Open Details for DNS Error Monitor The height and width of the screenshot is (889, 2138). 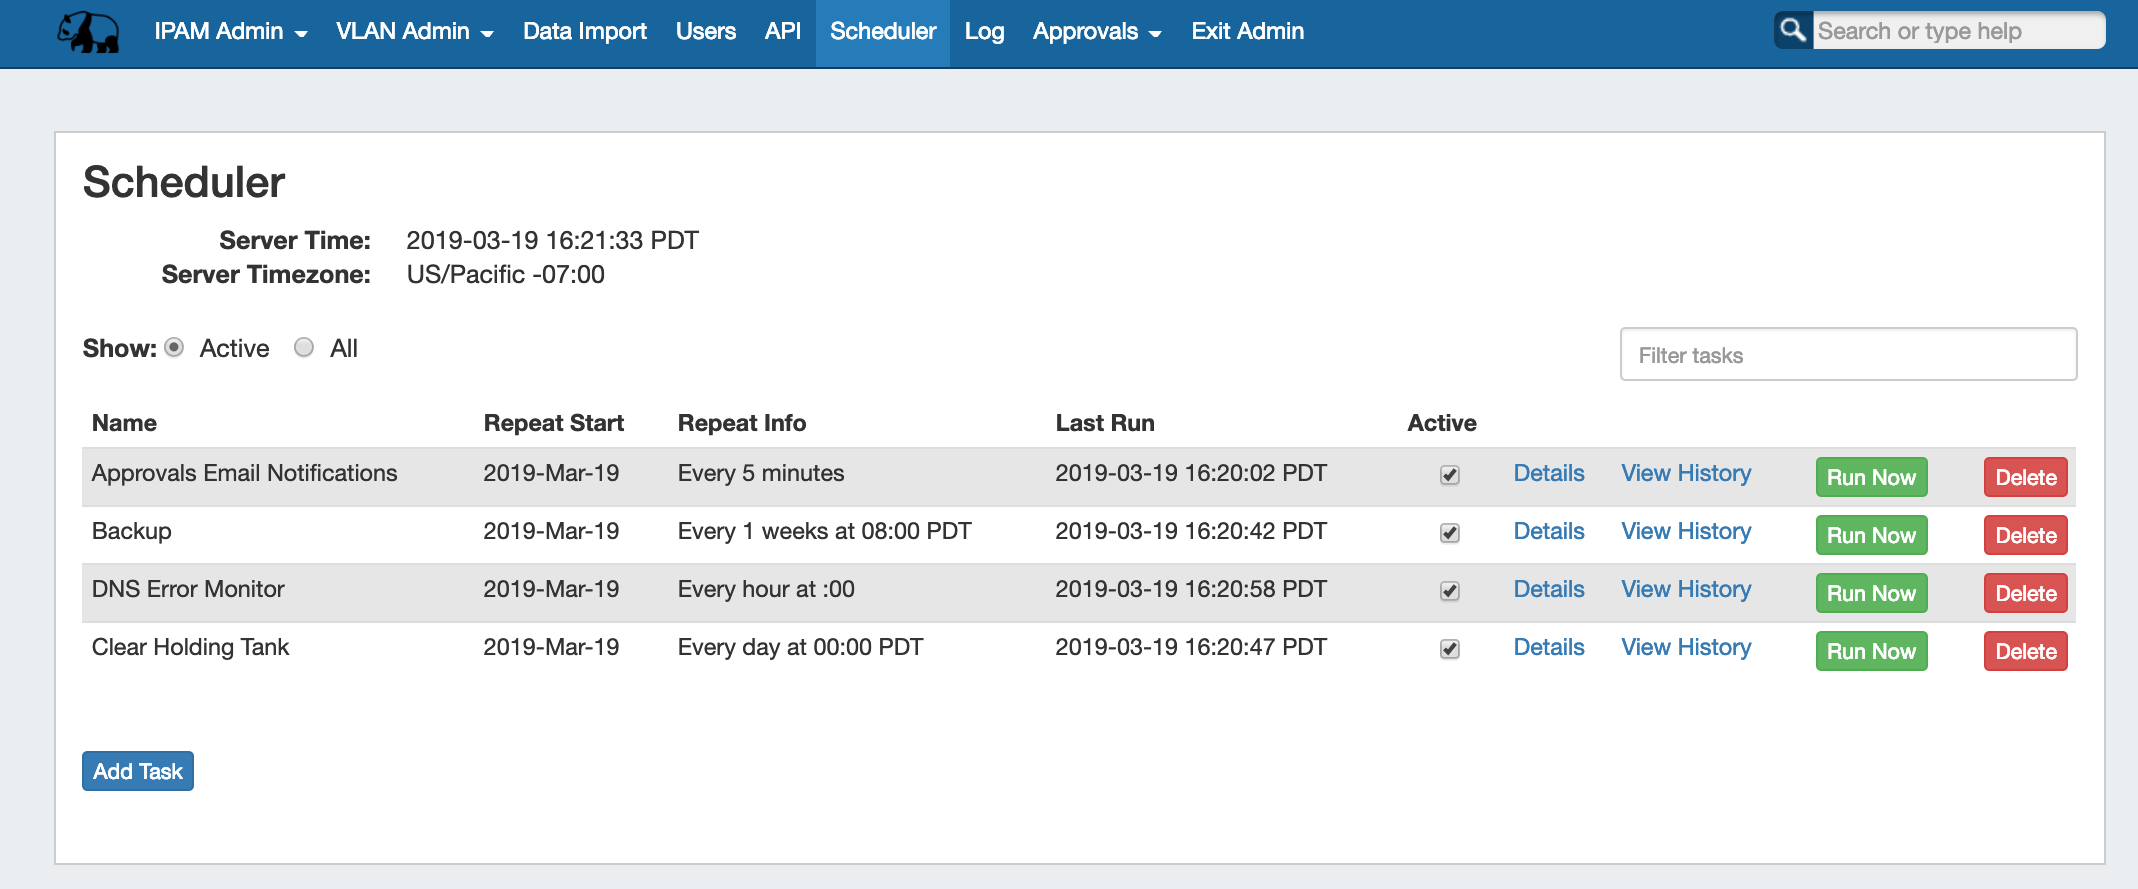point(1548,590)
